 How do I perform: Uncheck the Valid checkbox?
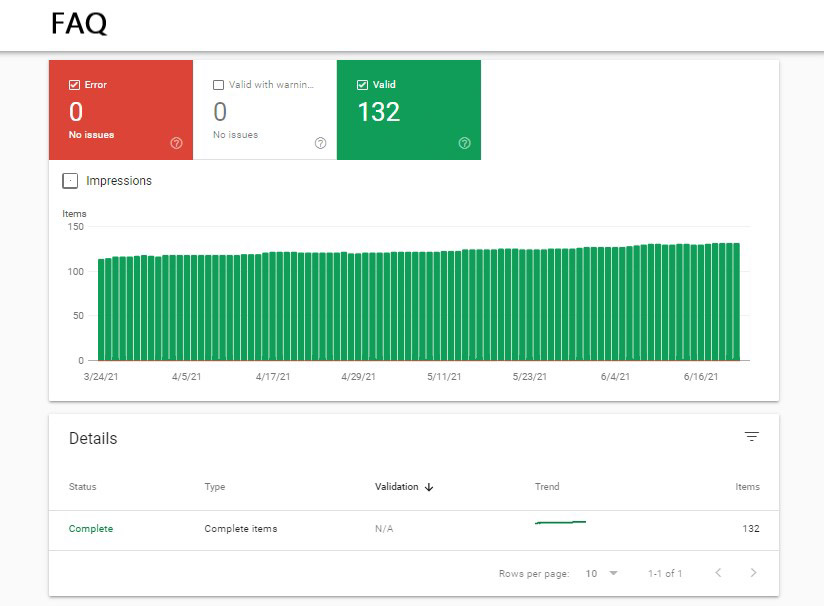(x=362, y=85)
